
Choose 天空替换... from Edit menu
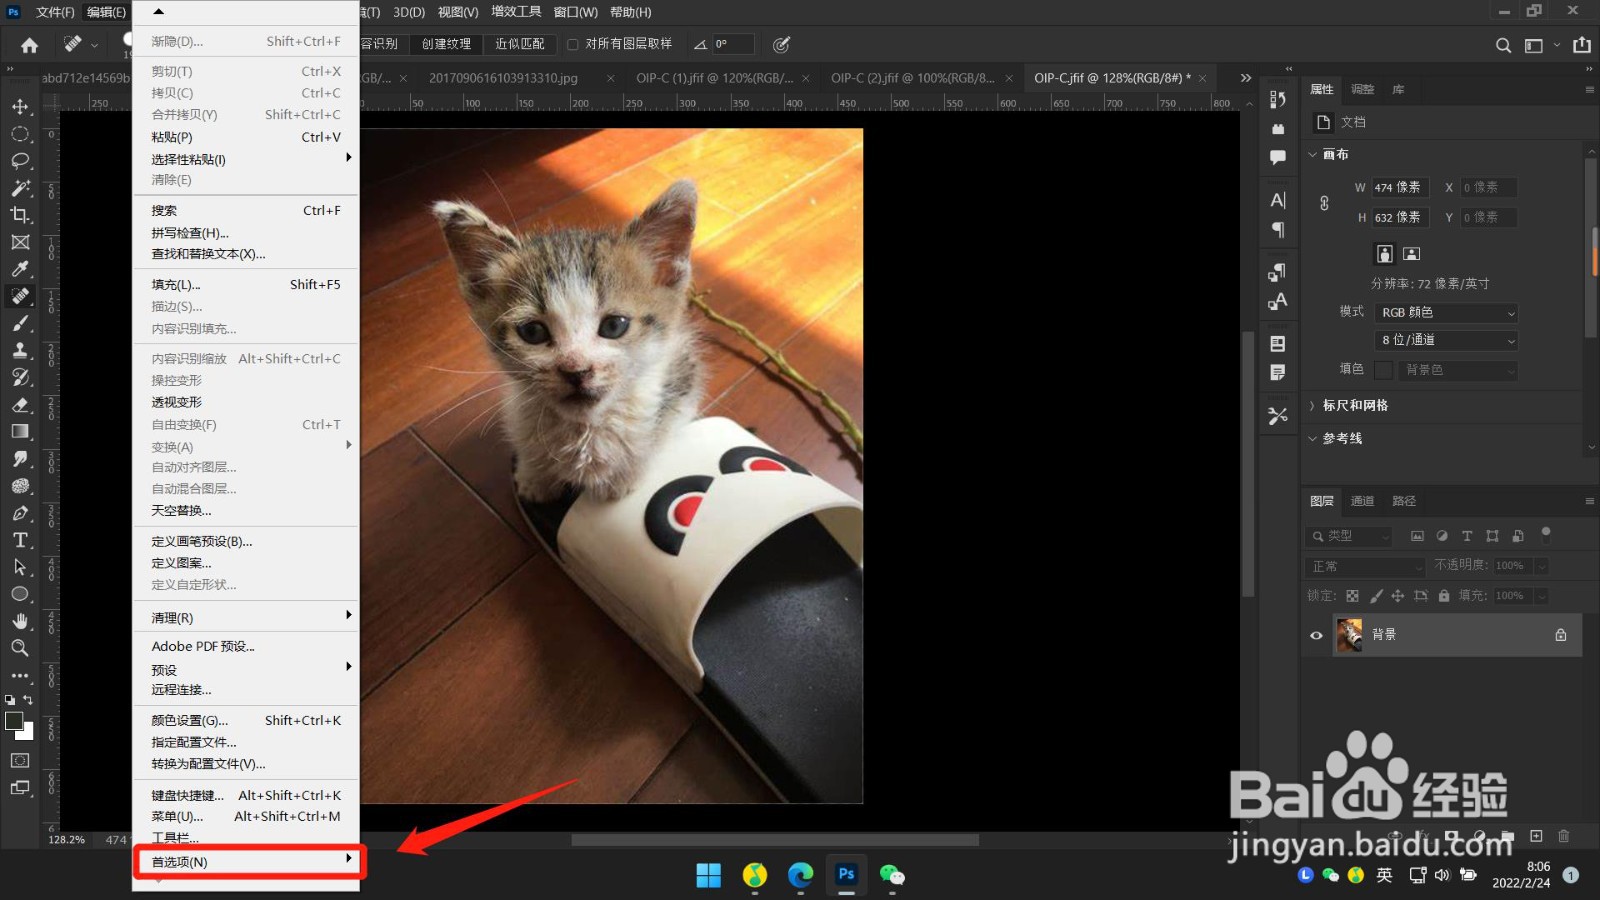pyautogui.click(x=246, y=511)
